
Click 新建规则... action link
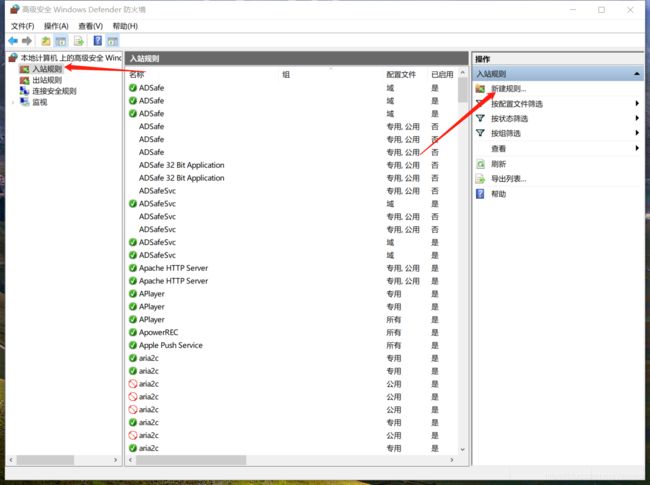[508, 89]
